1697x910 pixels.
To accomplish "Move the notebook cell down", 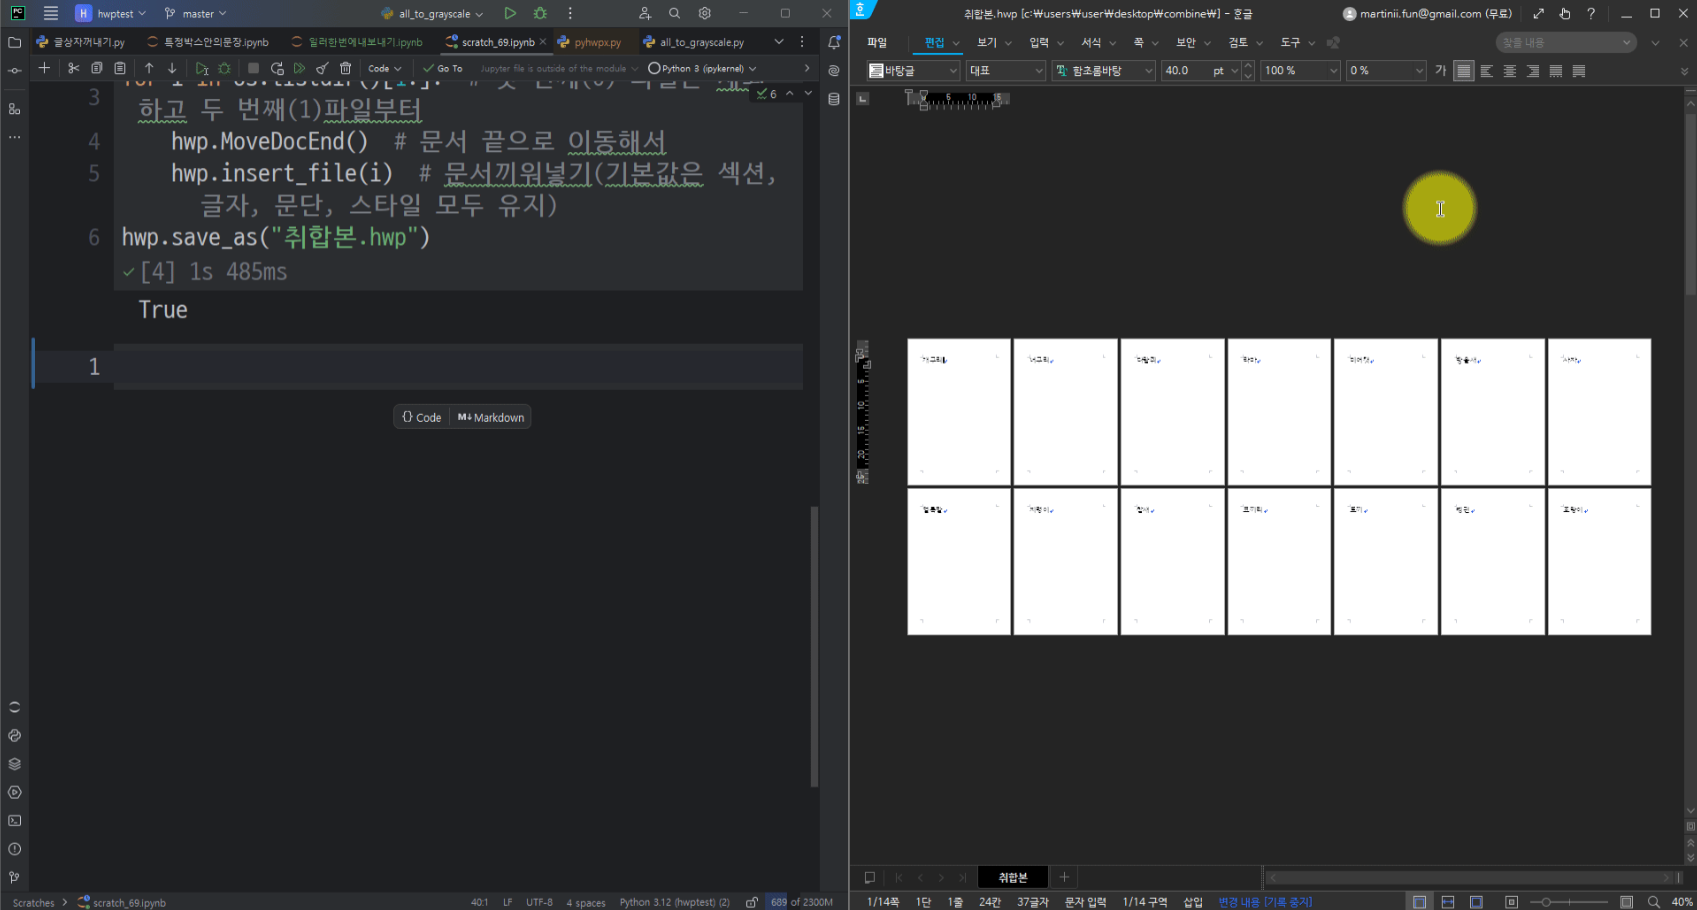I will click(172, 68).
